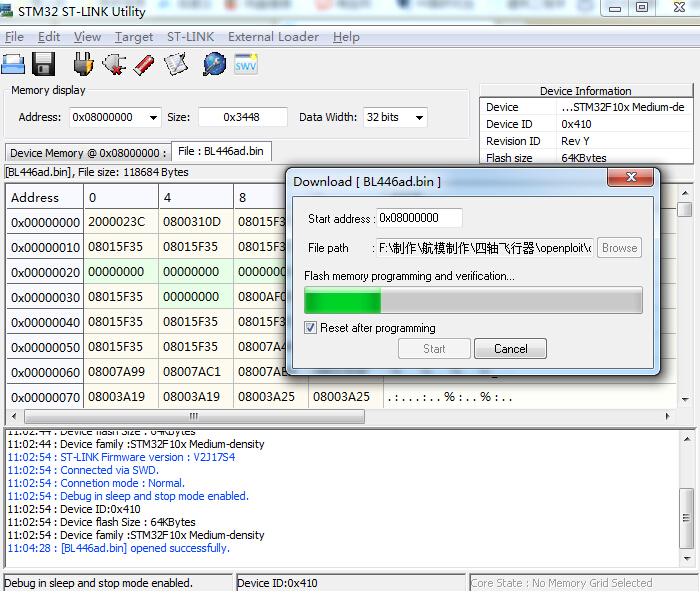Click log line Connected via SWD

click(x=83, y=470)
